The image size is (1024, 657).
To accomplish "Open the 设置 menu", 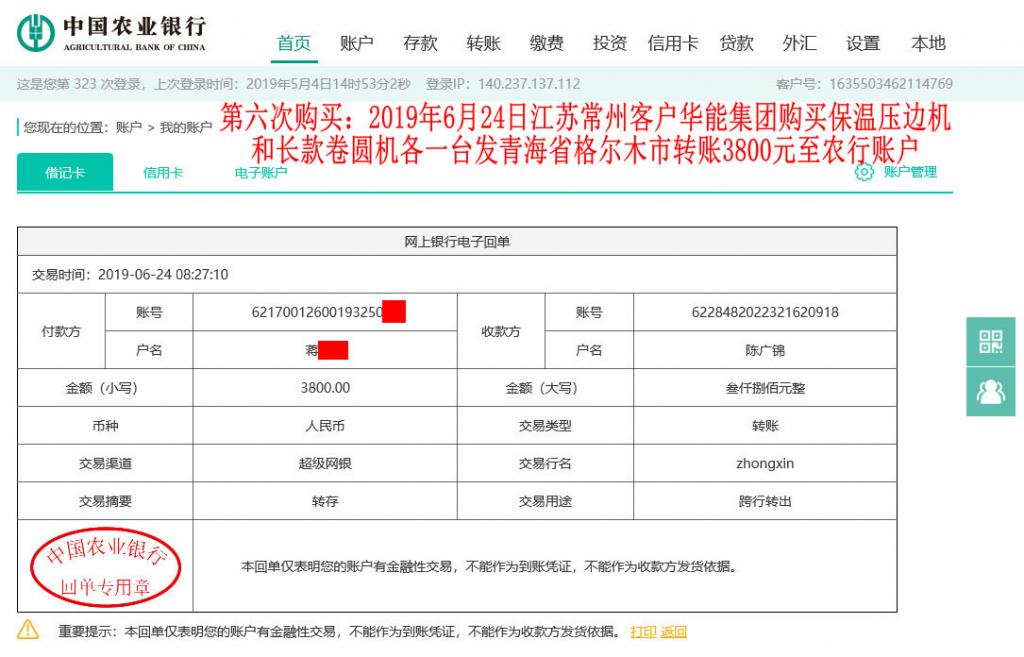I will tap(862, 43).
